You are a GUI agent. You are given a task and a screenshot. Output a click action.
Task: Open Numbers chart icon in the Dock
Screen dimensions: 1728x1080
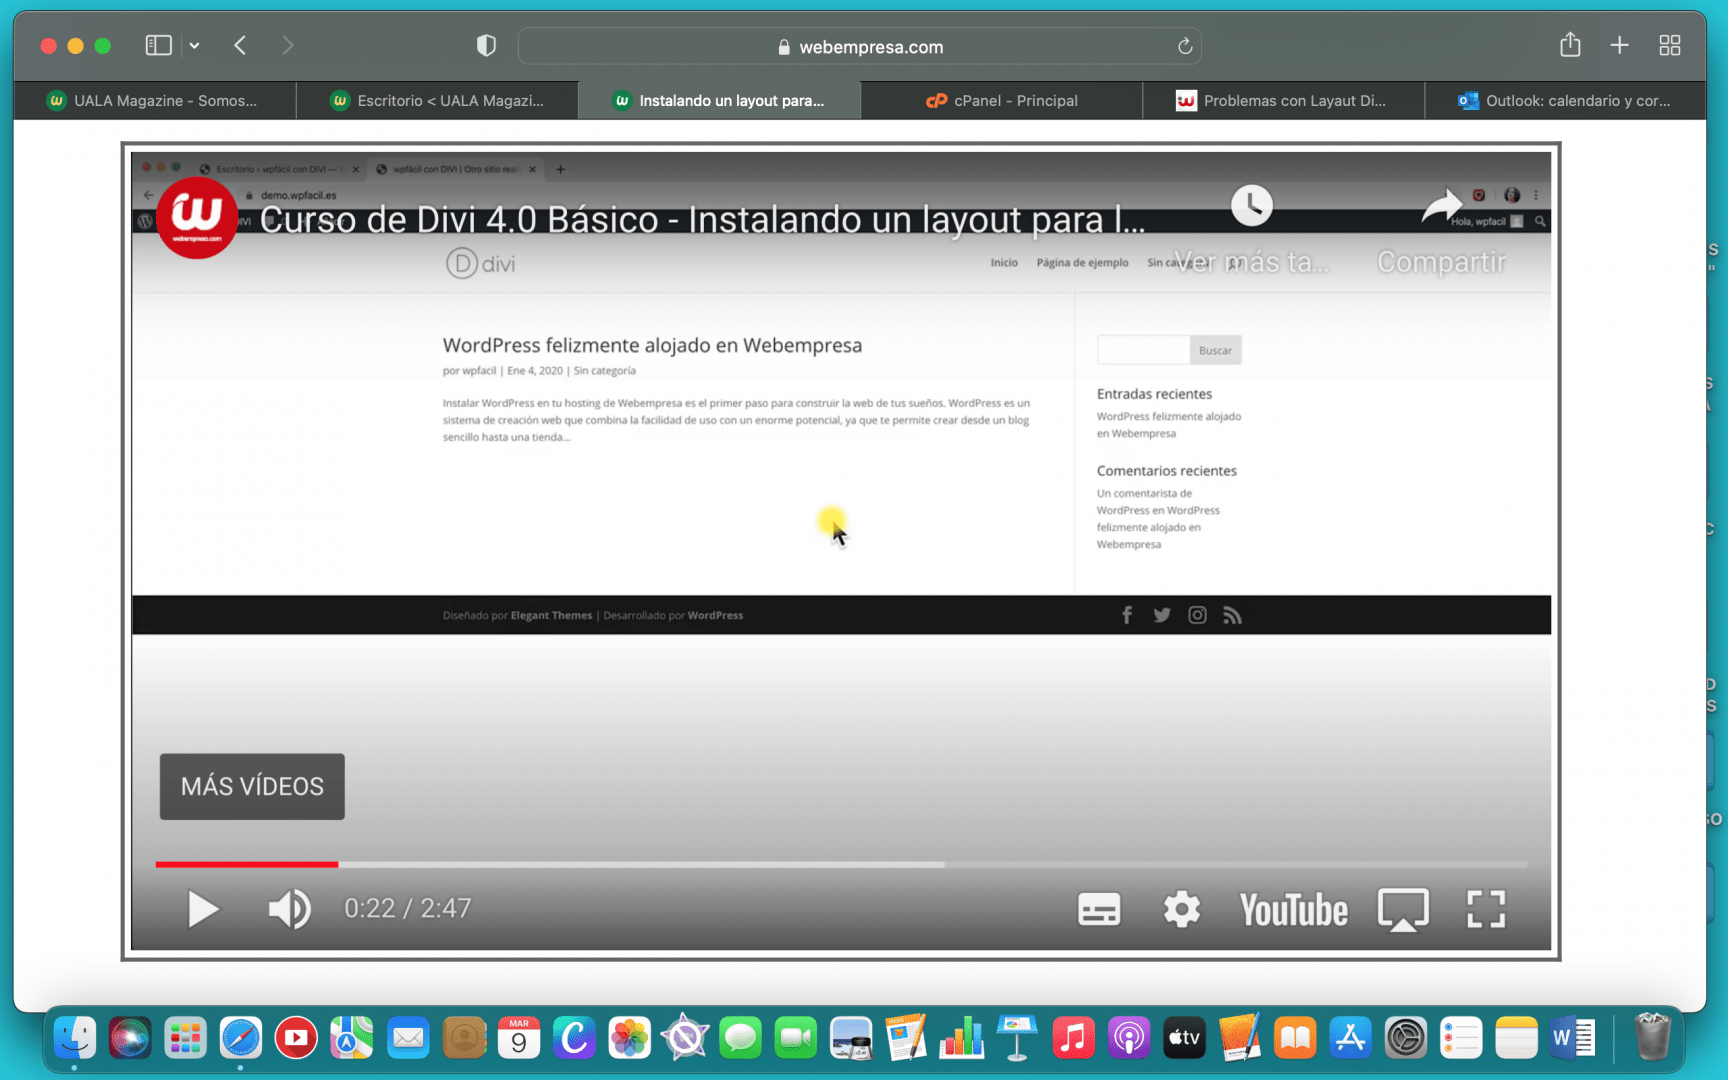[962, 1038]
